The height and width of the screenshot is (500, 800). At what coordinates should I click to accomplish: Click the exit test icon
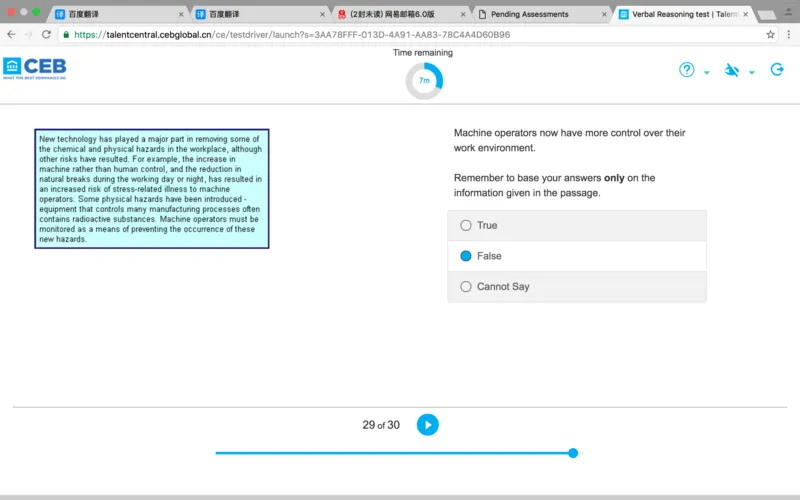tap(777, 70)
